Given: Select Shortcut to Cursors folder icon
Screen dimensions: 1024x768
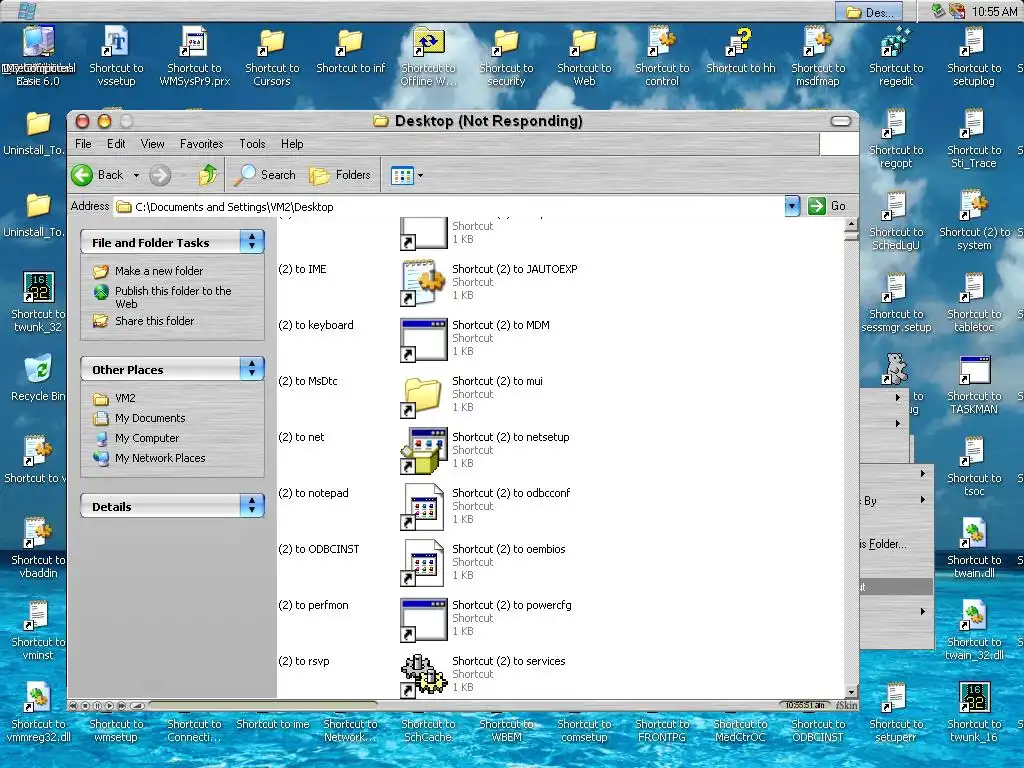Looking at the screenshot, I should pyautogui.click(x=272, y=57).
